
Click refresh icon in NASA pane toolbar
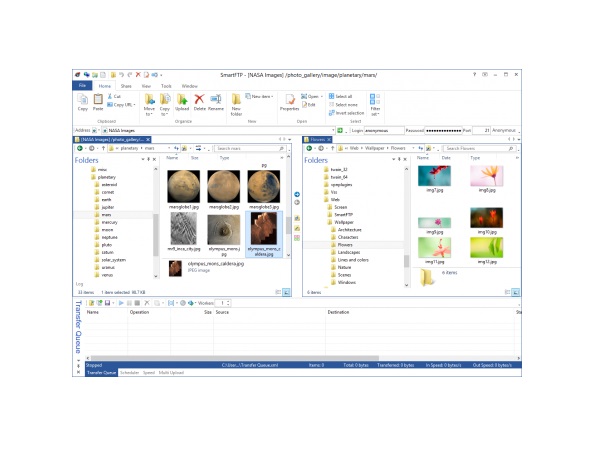[176, 148]
